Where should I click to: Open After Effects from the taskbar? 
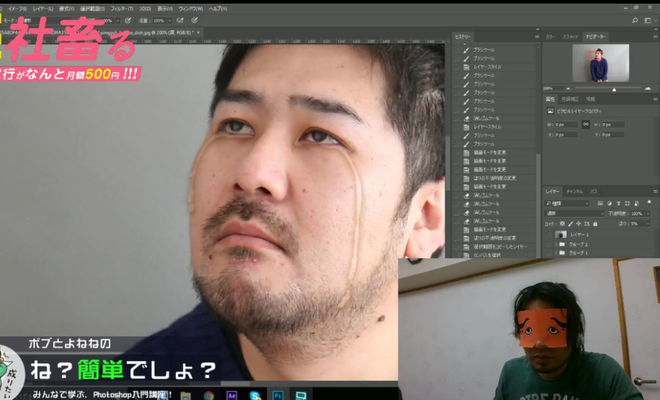pyautogui.click(x=230, y=394)
